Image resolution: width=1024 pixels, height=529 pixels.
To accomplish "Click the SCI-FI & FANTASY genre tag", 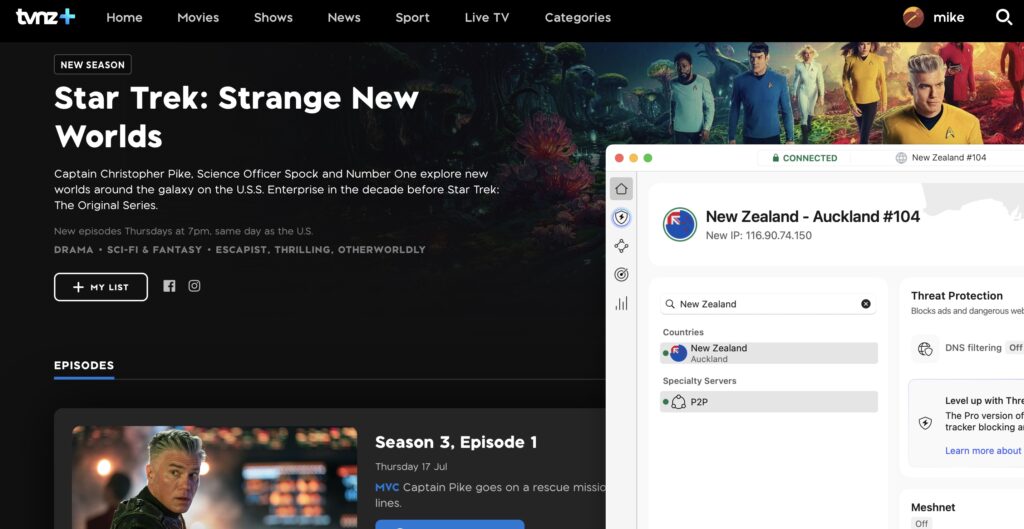I will (x=154, y=249).
